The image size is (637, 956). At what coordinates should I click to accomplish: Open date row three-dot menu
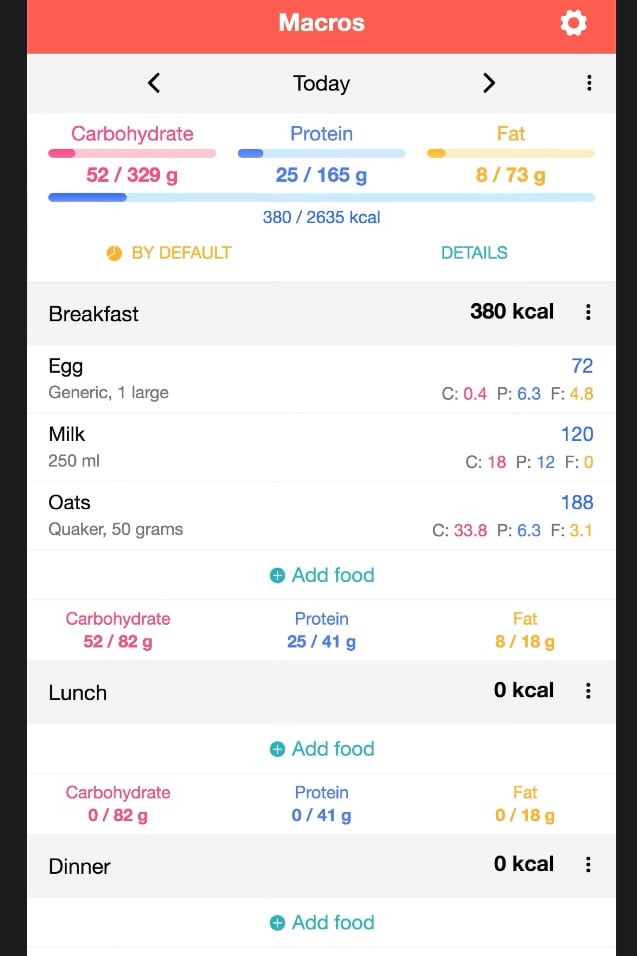pyautogui.click(x=589, y=83)
